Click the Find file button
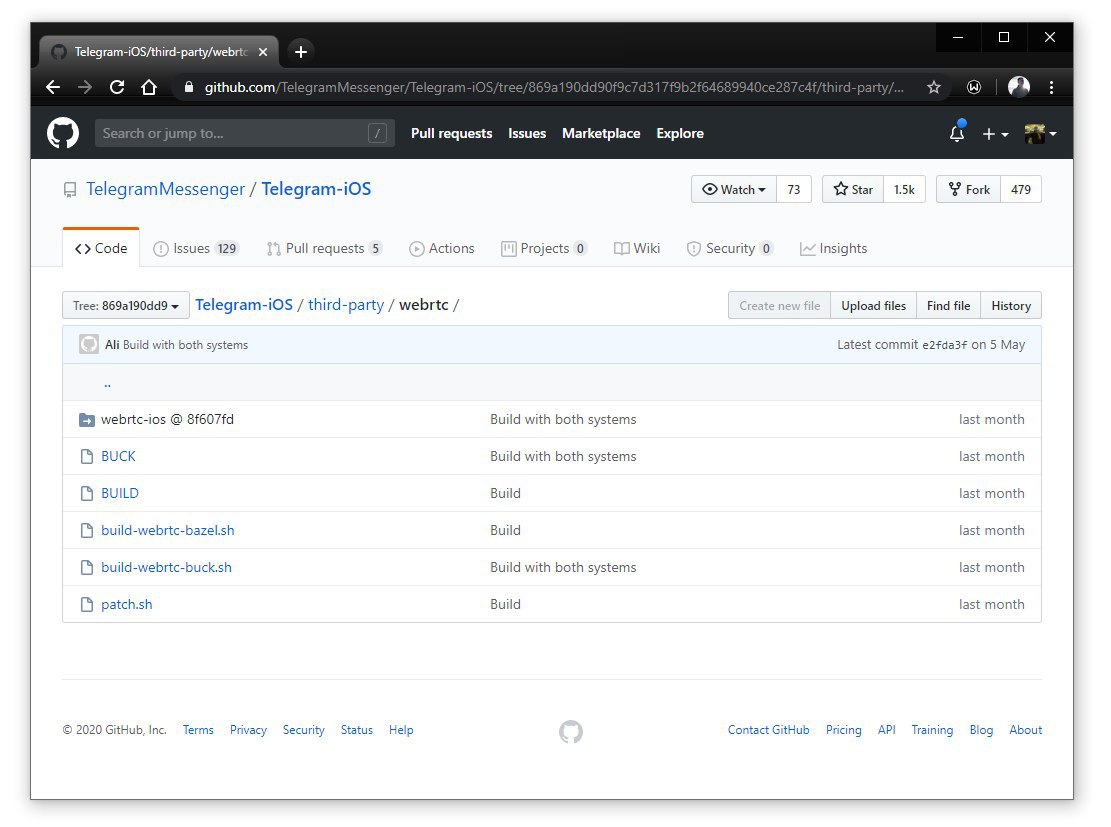Viewport: 1111px width, 827px height. click(948, 306)
